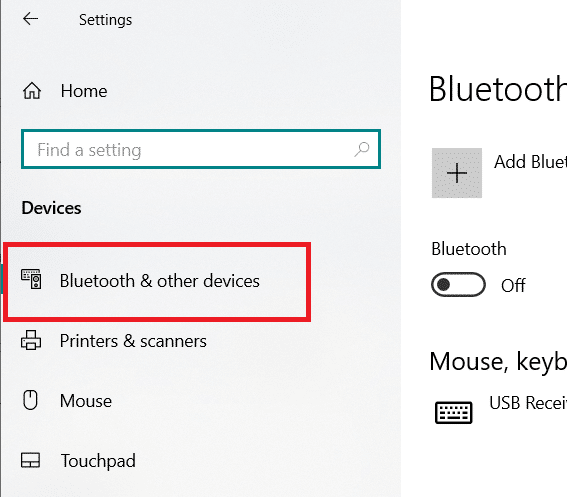
Task: Click inside the Find a setting box
Action: 201,149
